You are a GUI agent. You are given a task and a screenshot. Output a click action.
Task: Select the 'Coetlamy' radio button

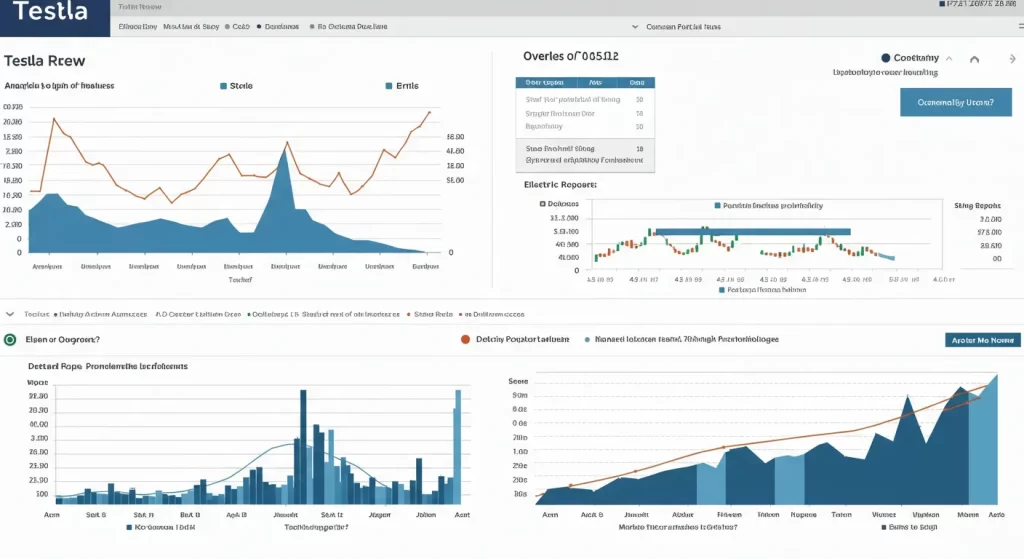click(x=886, y=58)
